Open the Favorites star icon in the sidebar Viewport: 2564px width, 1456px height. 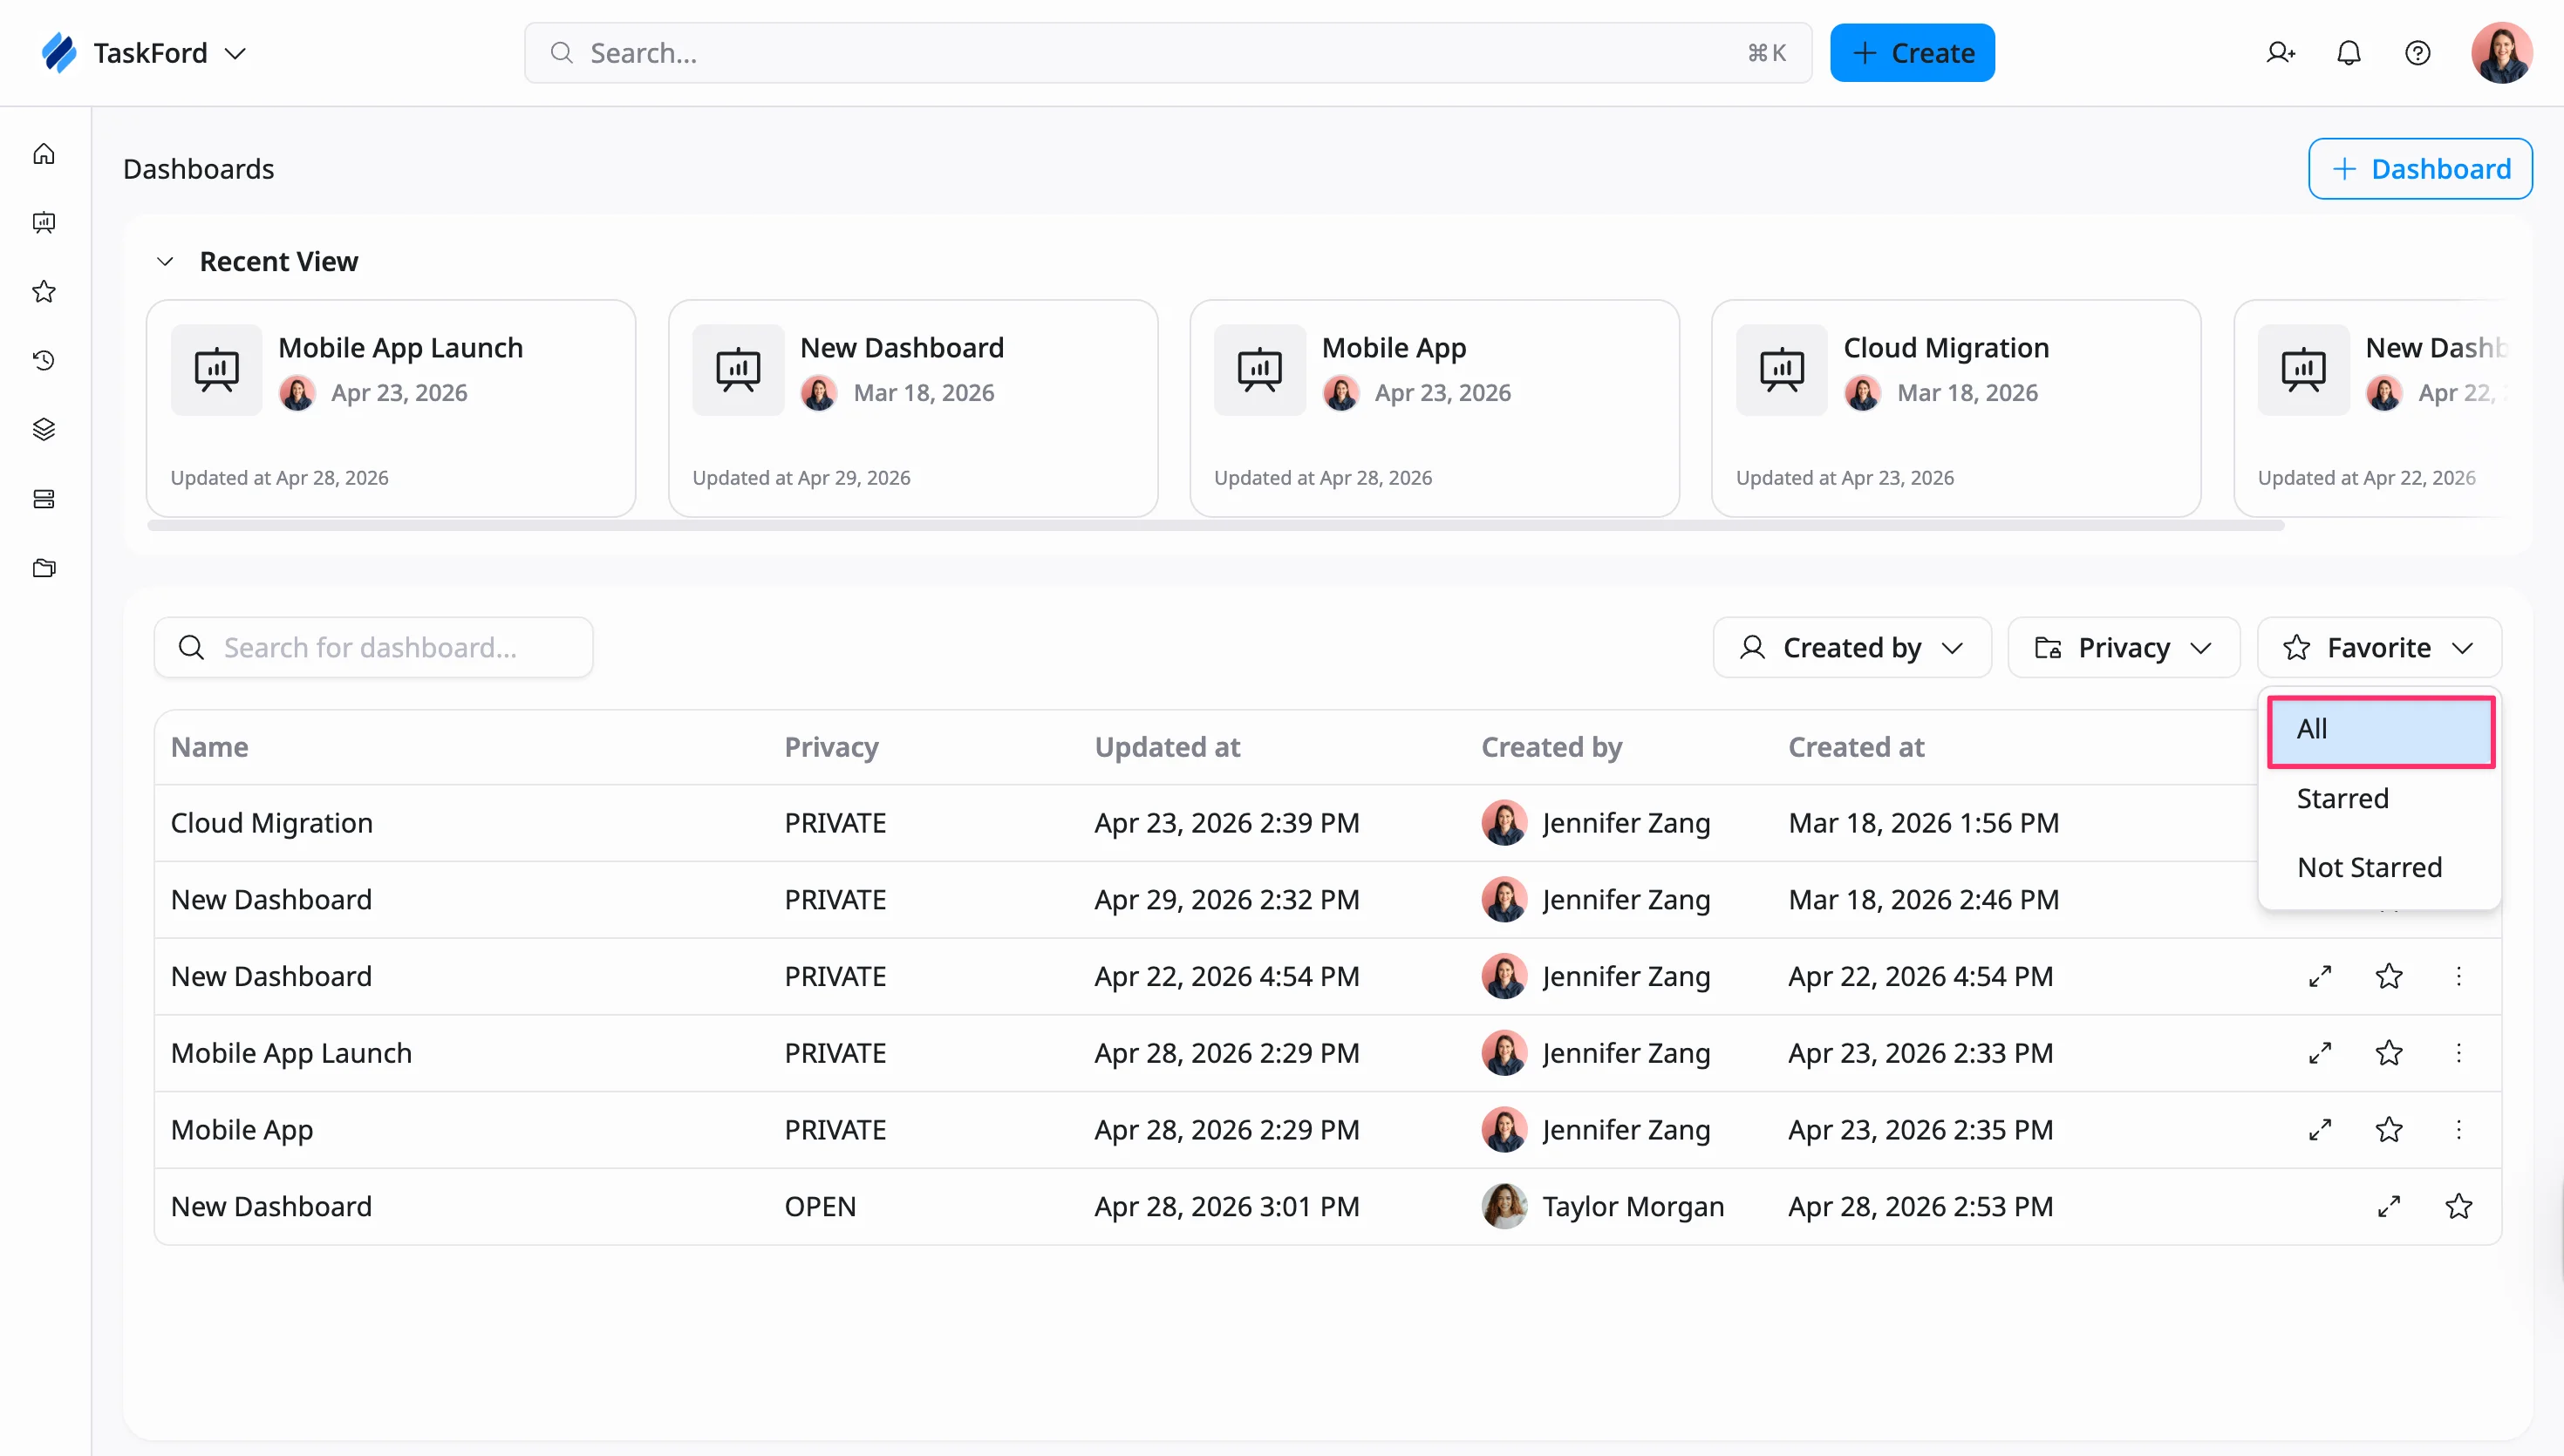[x=44, y=292]
